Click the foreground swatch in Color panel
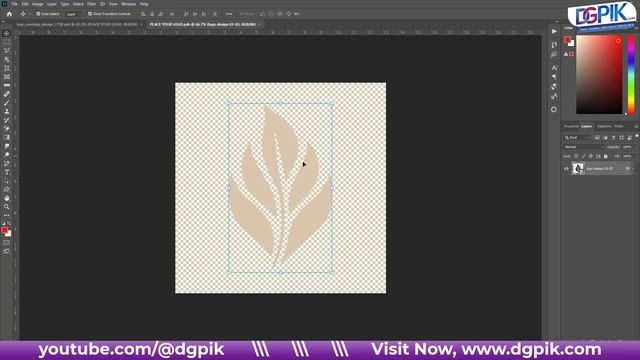The width and height of the screenshot is (640, 360). [x=567, y=40]
